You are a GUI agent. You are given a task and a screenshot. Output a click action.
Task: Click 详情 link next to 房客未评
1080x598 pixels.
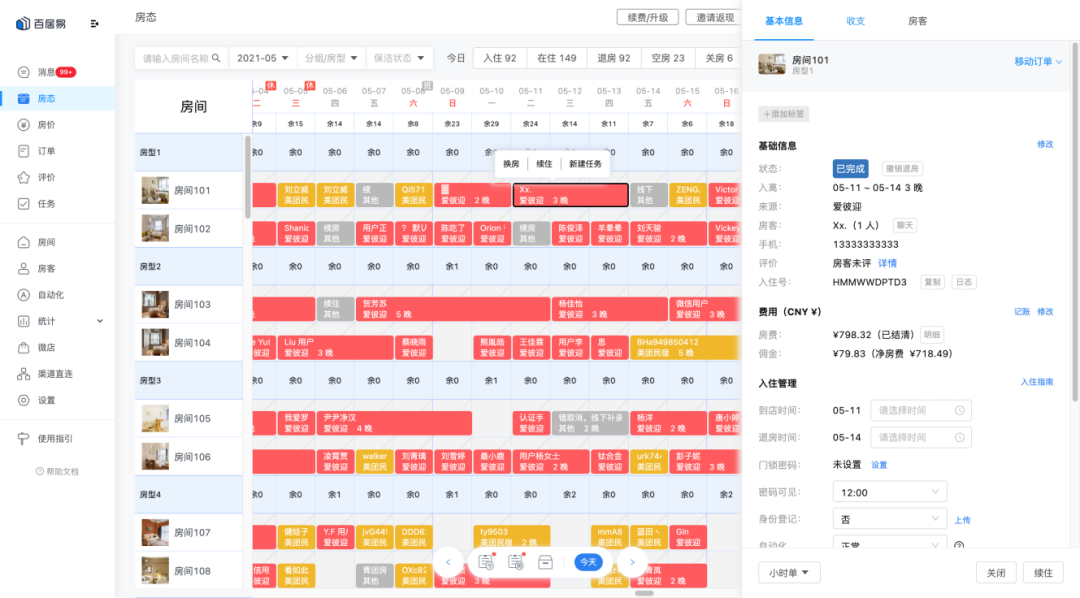pyautogui.click(x=888, y=263)
